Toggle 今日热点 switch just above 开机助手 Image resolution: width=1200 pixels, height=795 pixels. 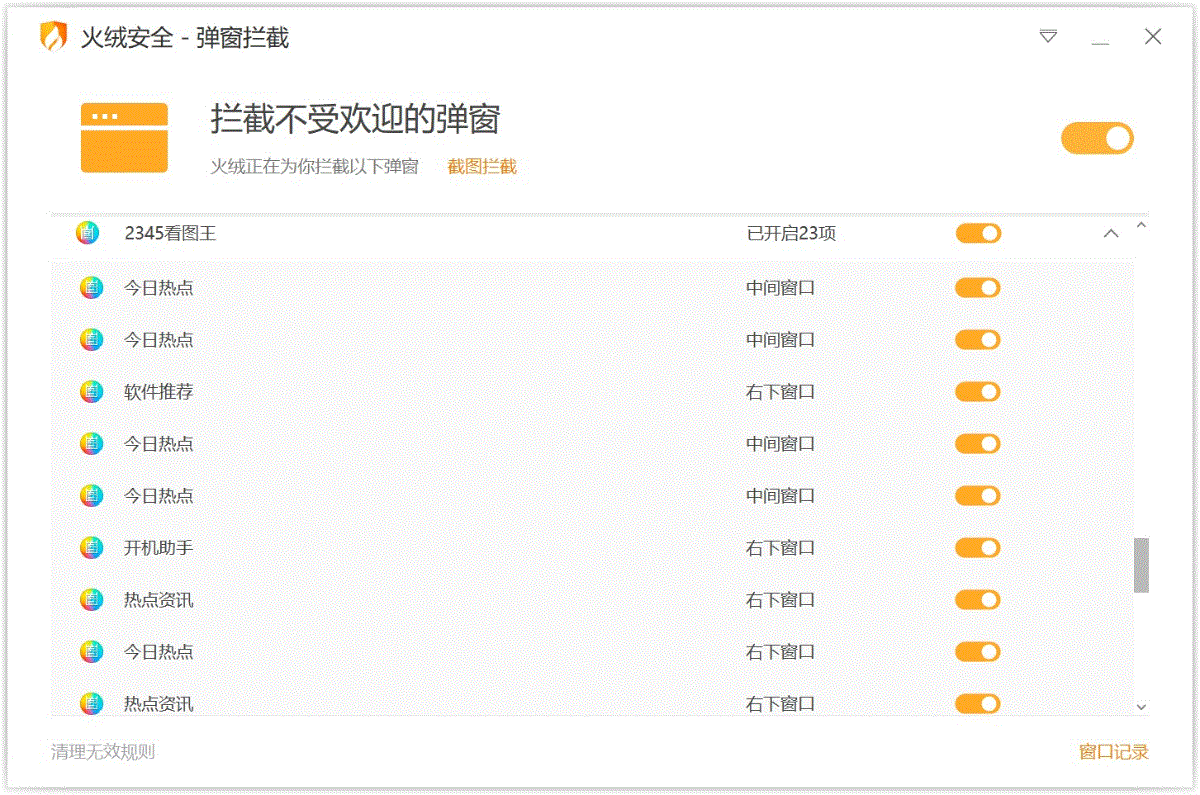(978, 496)
